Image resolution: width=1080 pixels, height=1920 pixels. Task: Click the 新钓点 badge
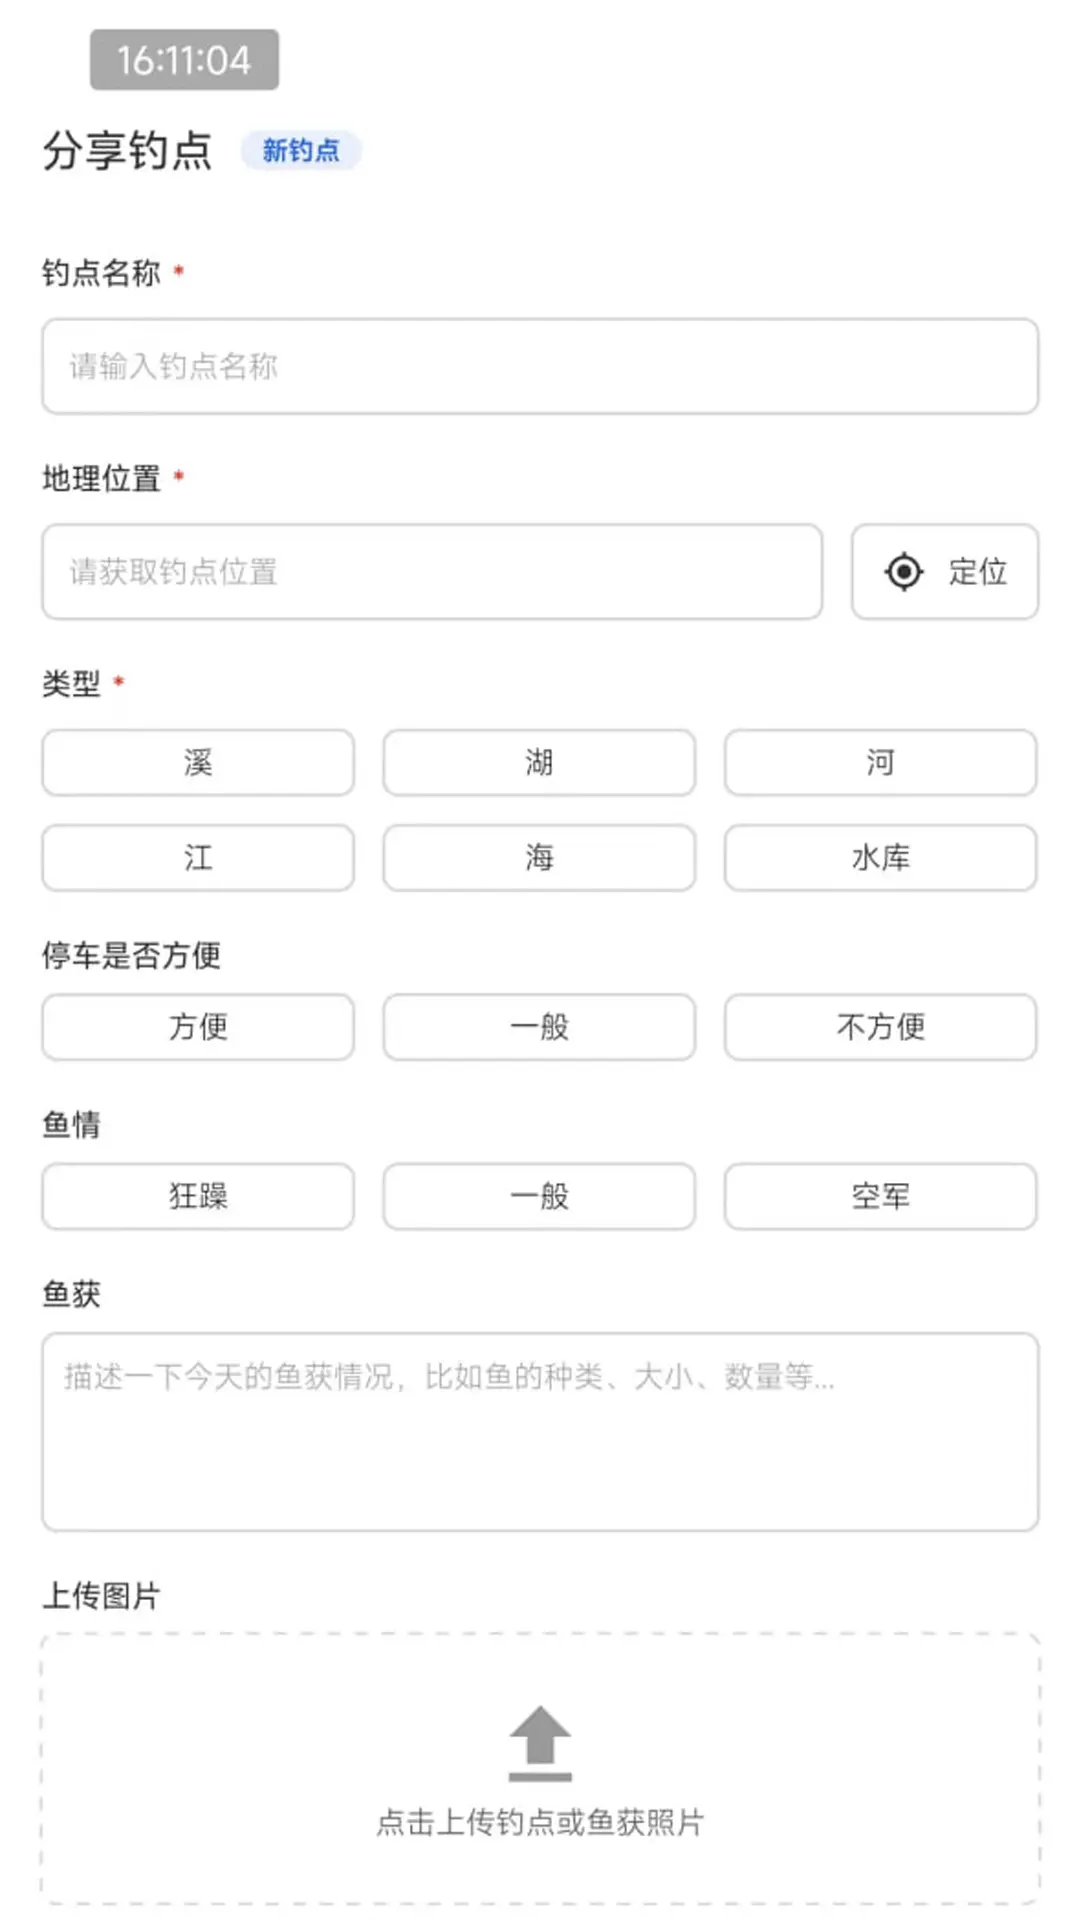coord(301,150)
